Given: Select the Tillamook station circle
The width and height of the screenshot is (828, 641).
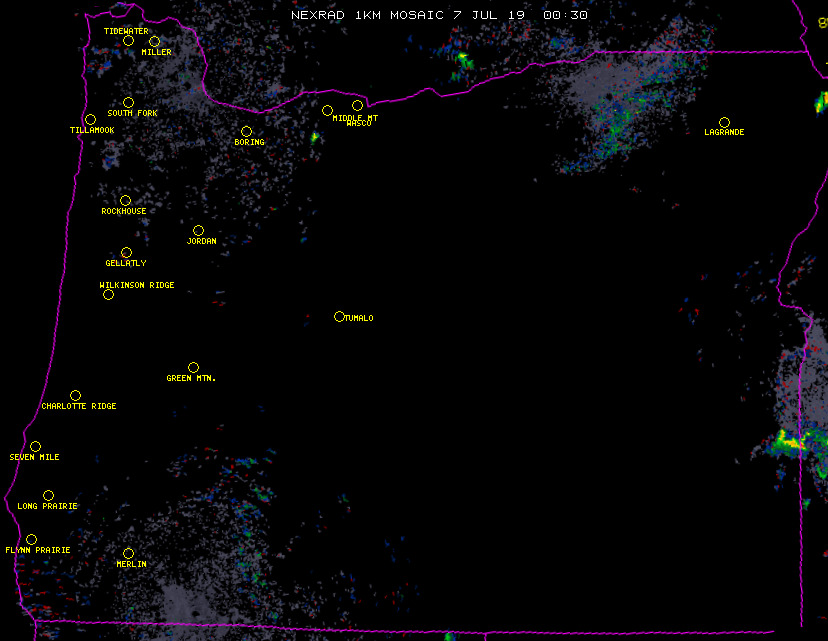Looking at the screenshot, I should point(90,120).
